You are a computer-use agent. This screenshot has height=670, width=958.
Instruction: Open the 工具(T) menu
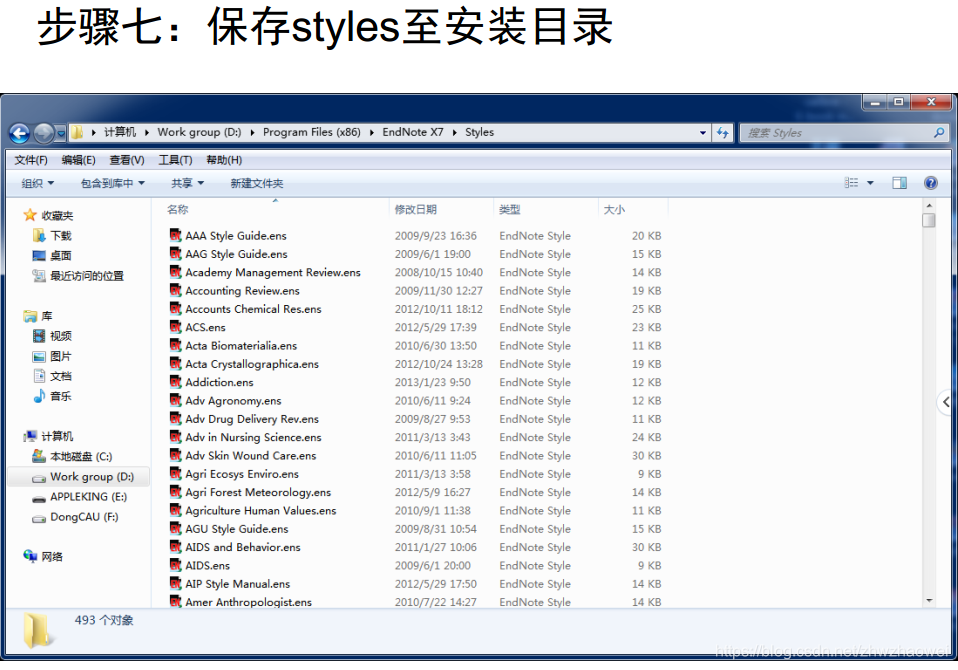click(x=175, y=160)
